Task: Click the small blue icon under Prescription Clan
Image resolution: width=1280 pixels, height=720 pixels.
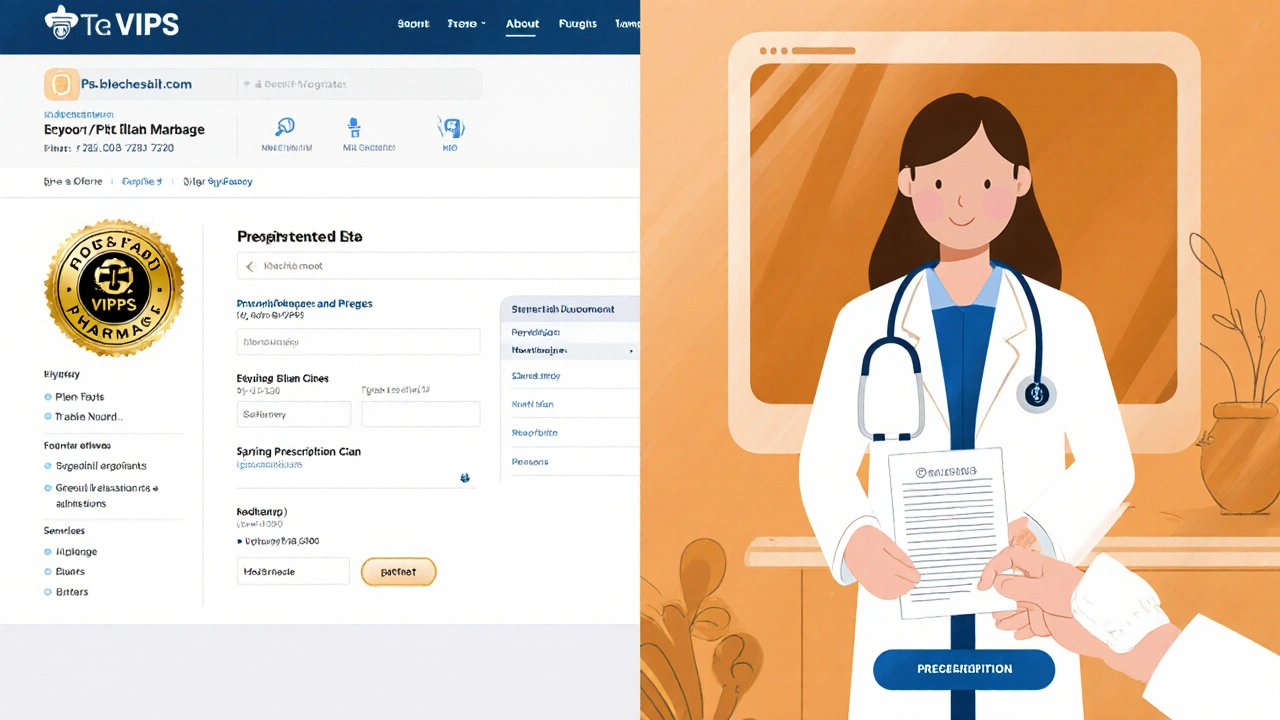Action: (x=465, y=478)
